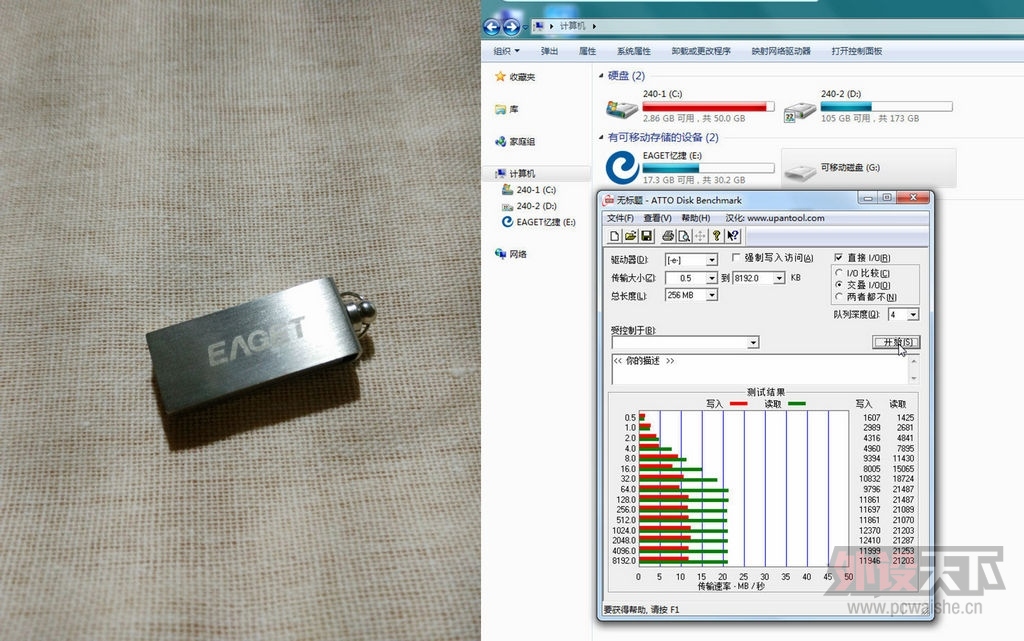1024x641 pixels.
Task: Select the 240-2 (D:) hard drive icon
Action: click(x=799, y=112)
